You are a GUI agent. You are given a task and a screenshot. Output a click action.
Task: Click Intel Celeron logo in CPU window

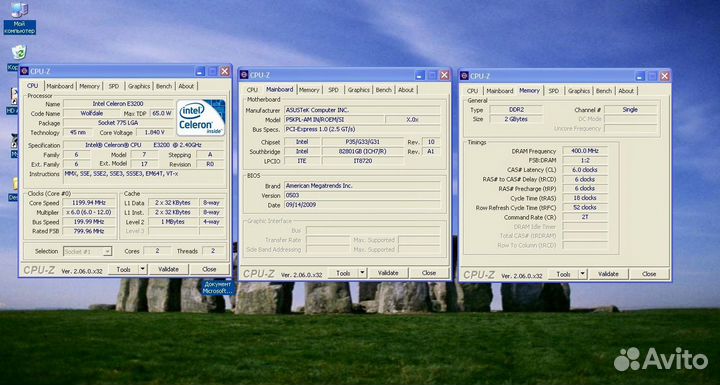tap(201, 118)
